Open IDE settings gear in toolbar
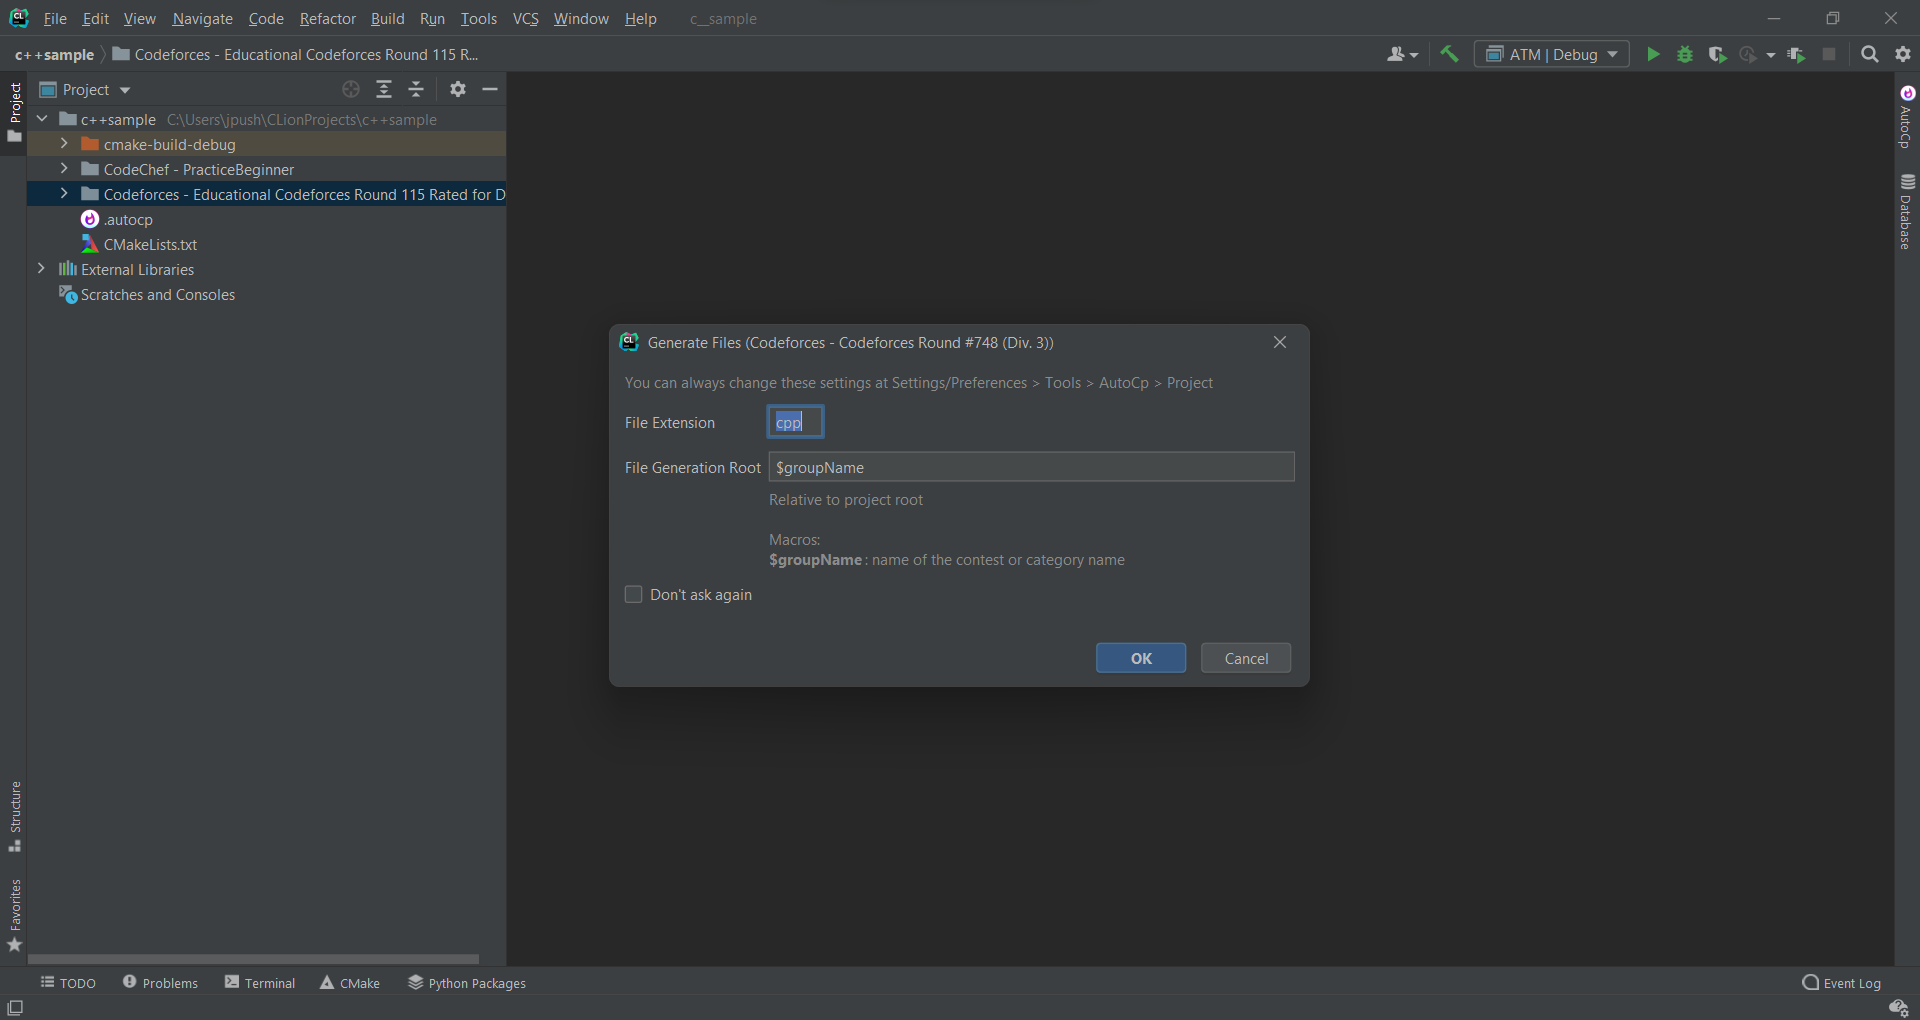 pos(1903,54)
